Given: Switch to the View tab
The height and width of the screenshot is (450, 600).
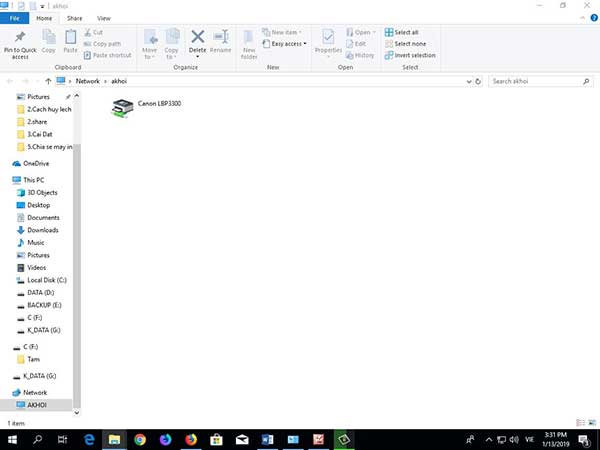Looking at the screenshot, I should (104, 18).
